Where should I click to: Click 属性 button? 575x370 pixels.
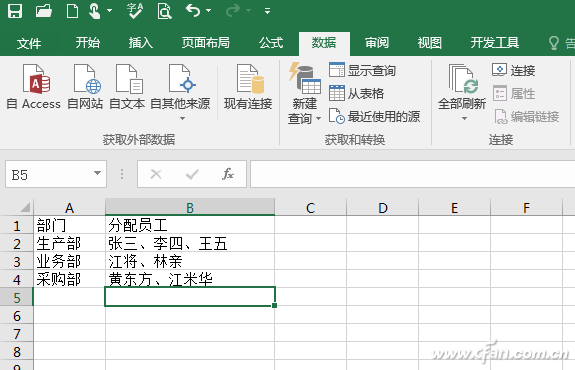tap(513, 93)
